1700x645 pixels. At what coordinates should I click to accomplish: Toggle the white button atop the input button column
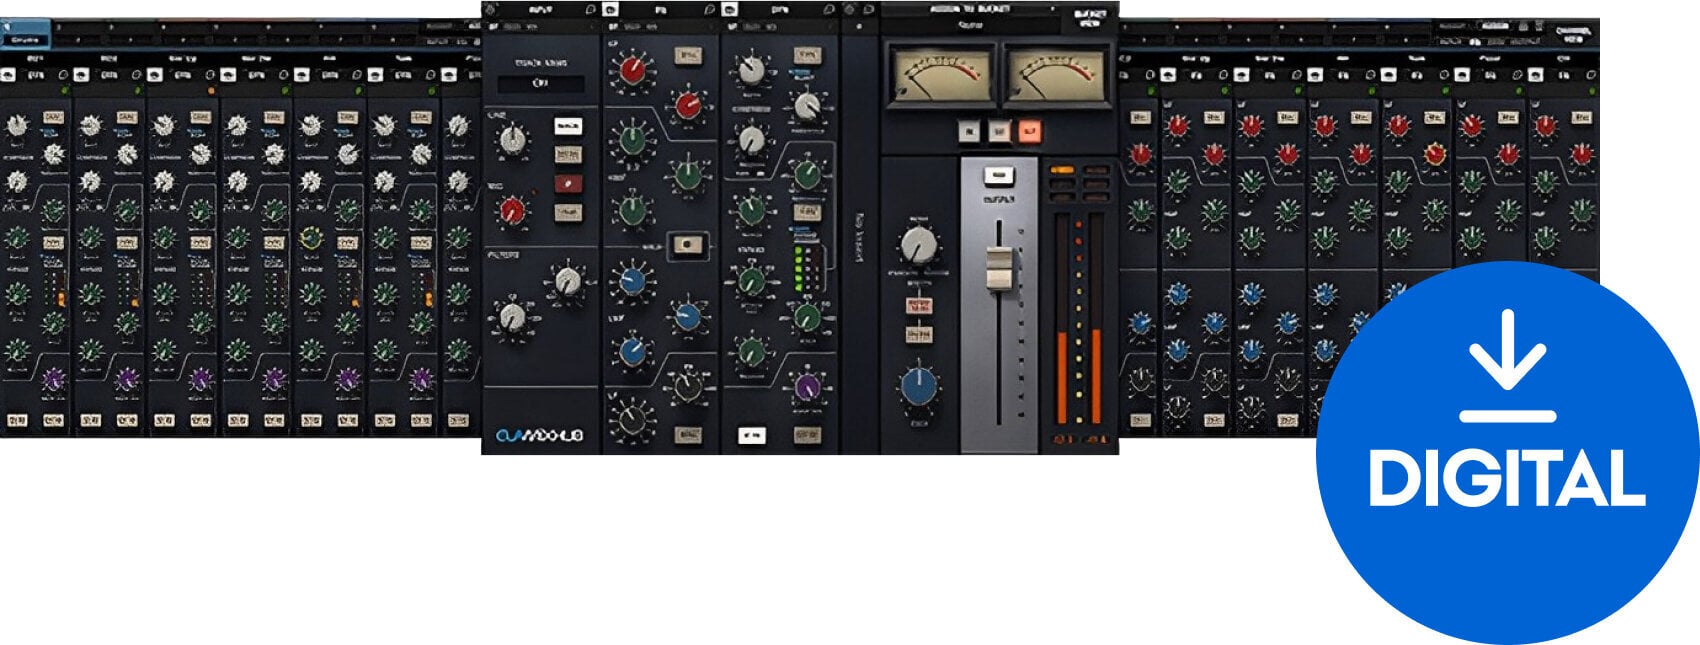point(568,127)
